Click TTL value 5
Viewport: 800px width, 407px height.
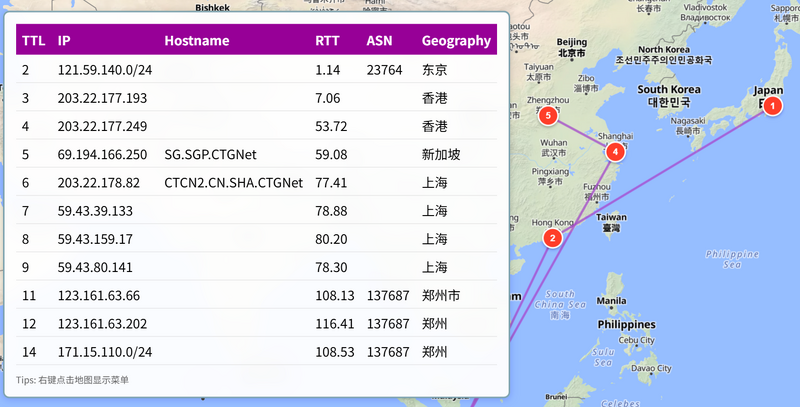(26, 154)
